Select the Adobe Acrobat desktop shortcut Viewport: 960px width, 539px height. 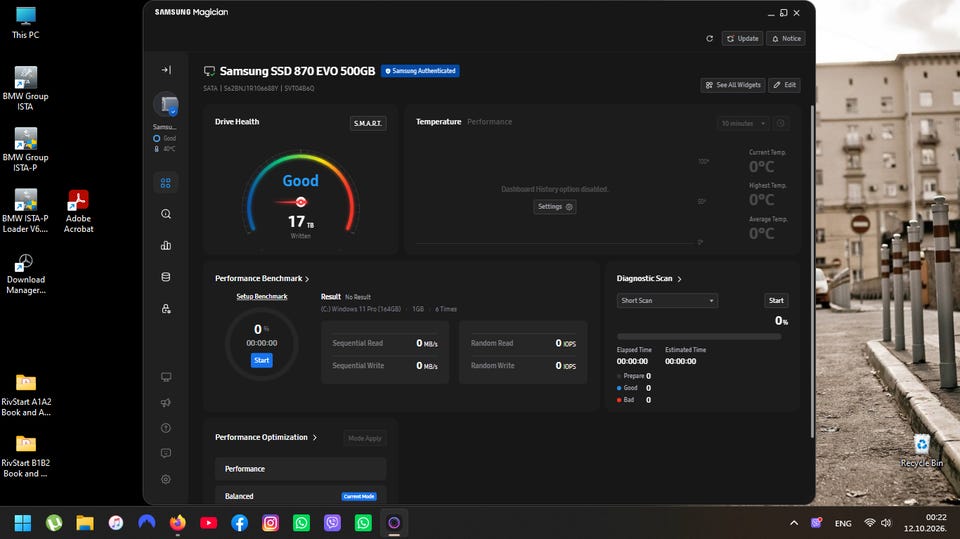[x=78, y=211]
